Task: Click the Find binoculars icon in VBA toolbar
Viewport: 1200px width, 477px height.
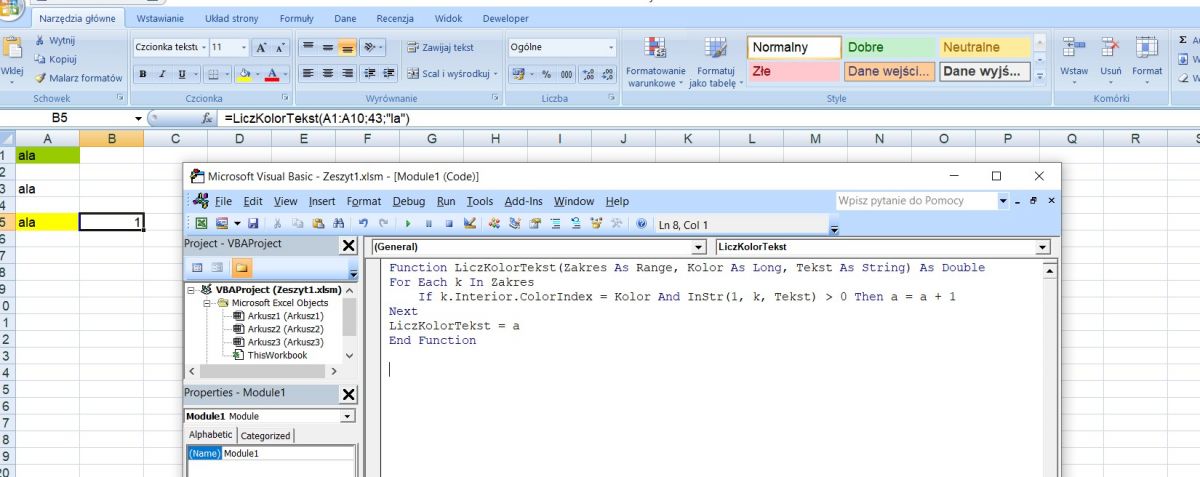Action: 339,224
